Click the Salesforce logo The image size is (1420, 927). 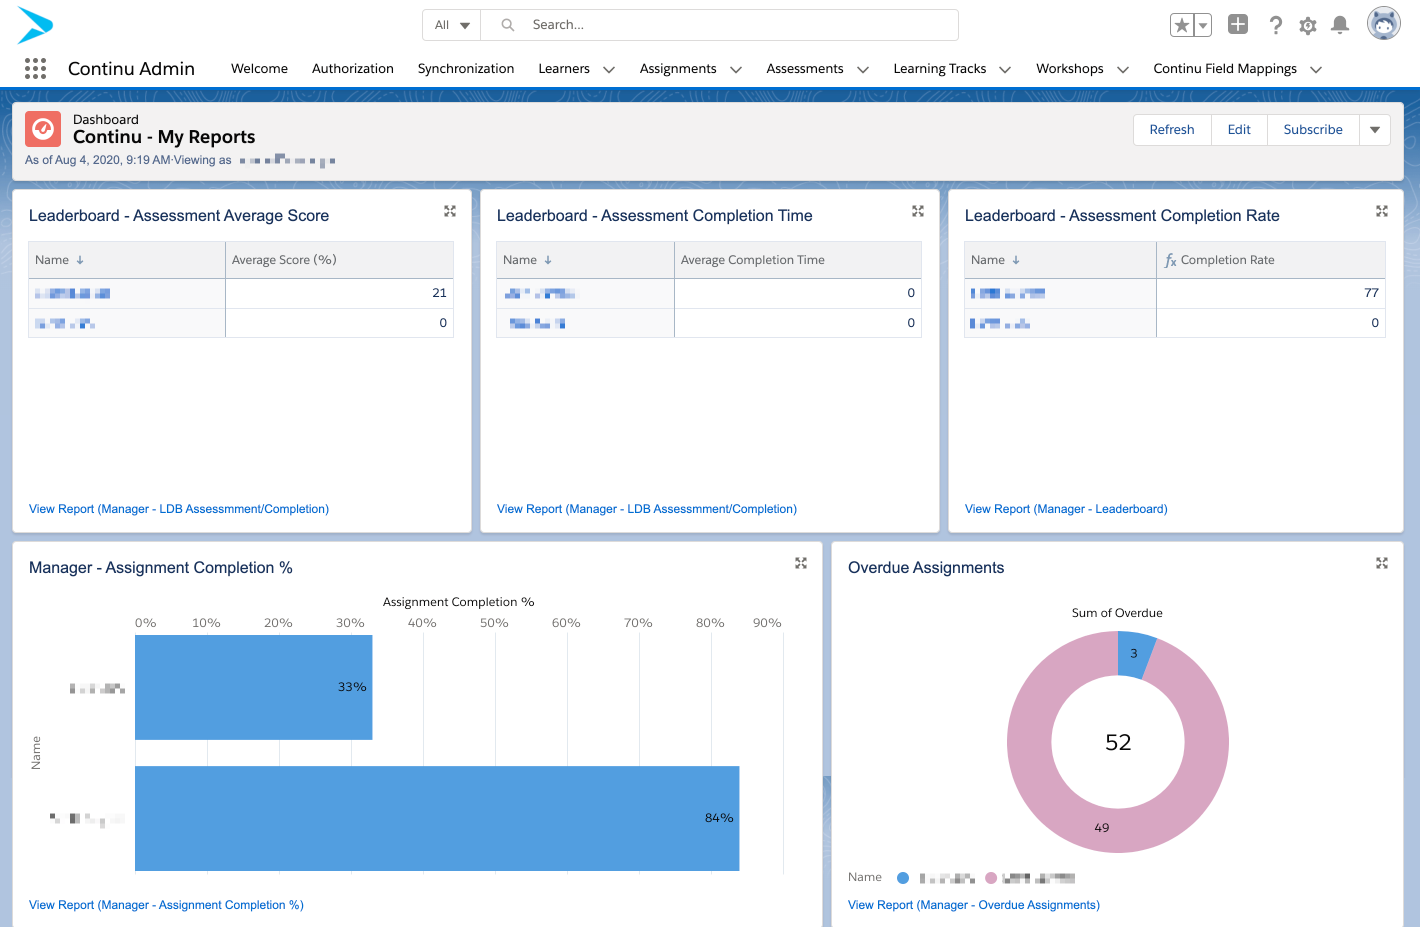click(33, 26)
